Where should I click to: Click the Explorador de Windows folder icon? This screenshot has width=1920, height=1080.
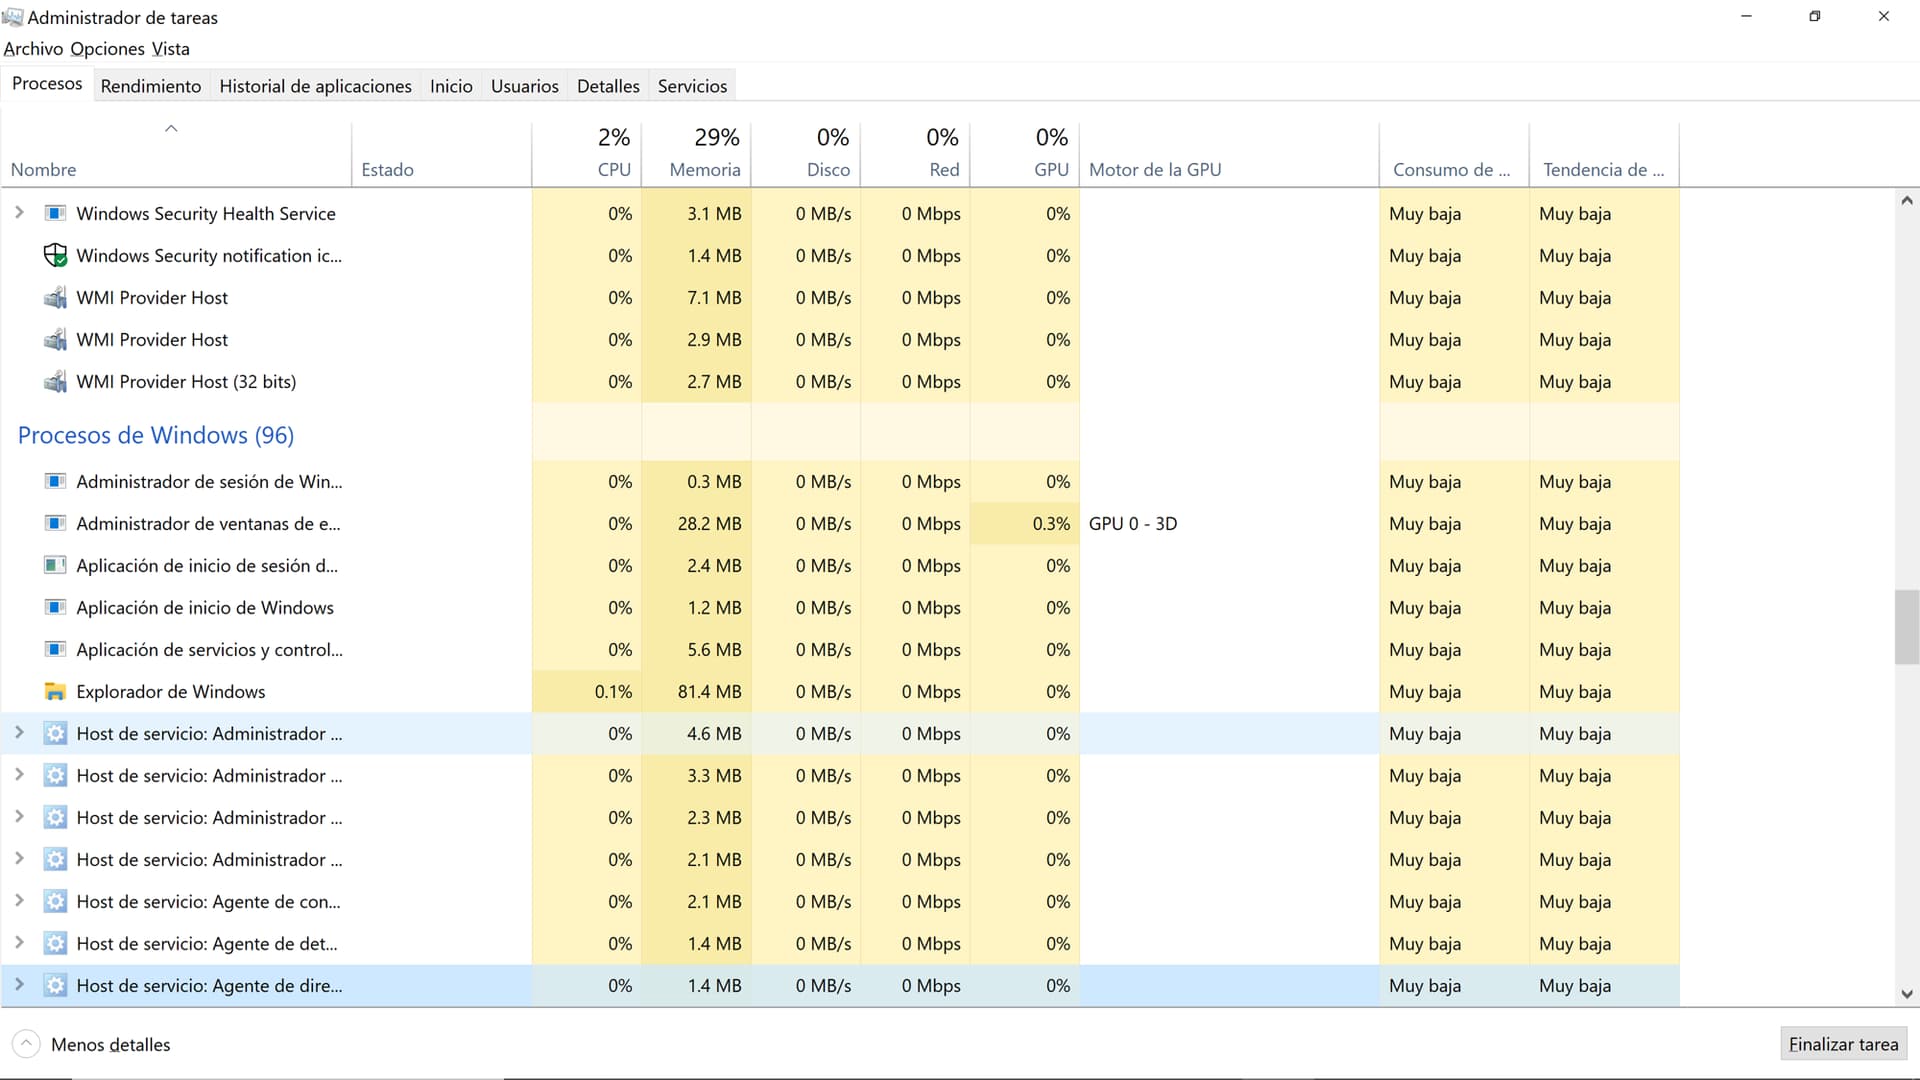56,691
